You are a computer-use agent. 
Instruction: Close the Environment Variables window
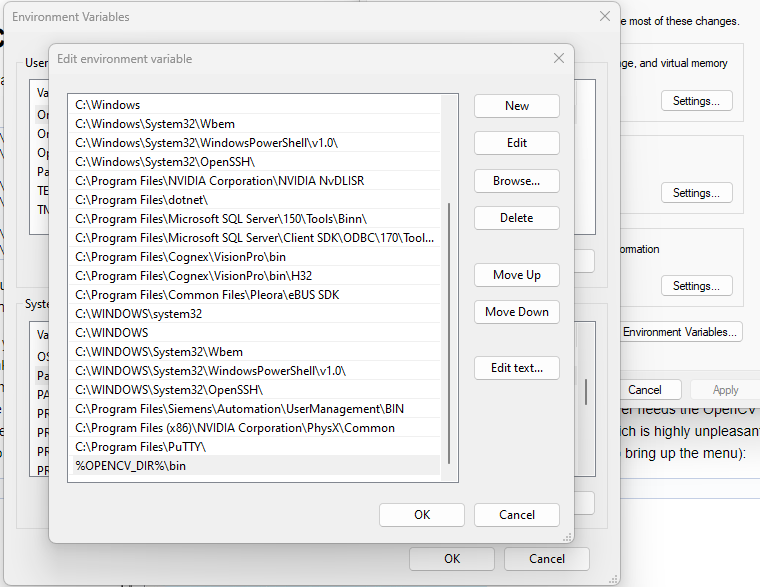604,17
